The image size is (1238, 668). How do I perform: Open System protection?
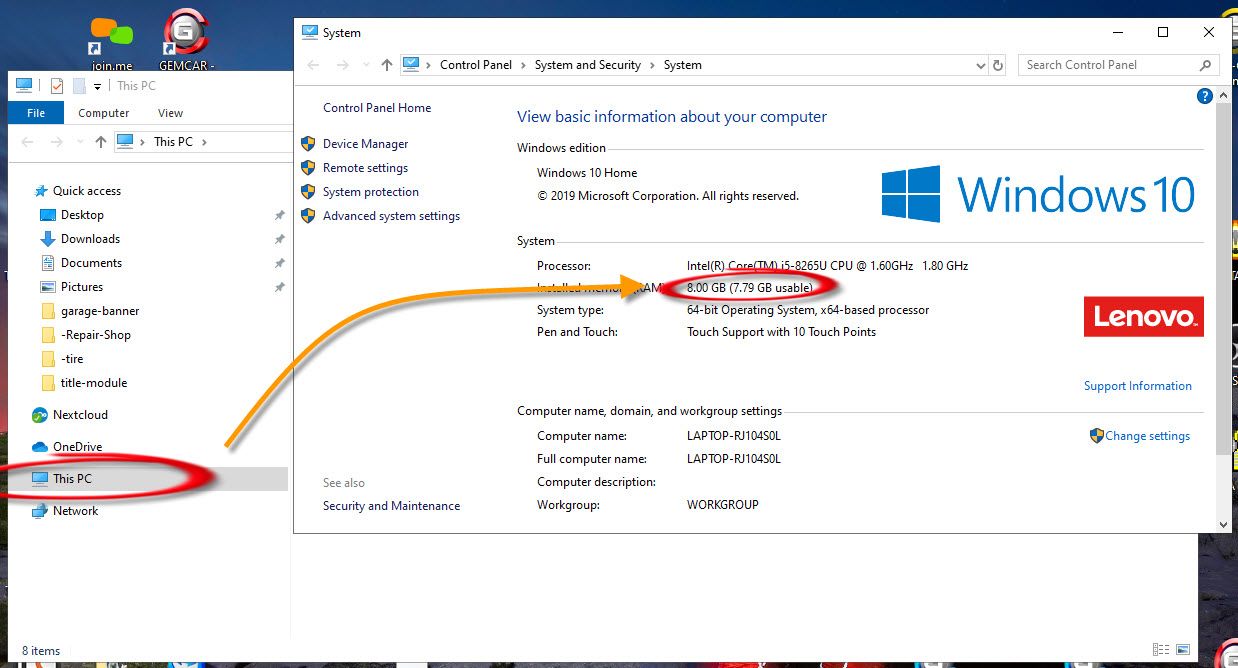(x=371, y=192)
